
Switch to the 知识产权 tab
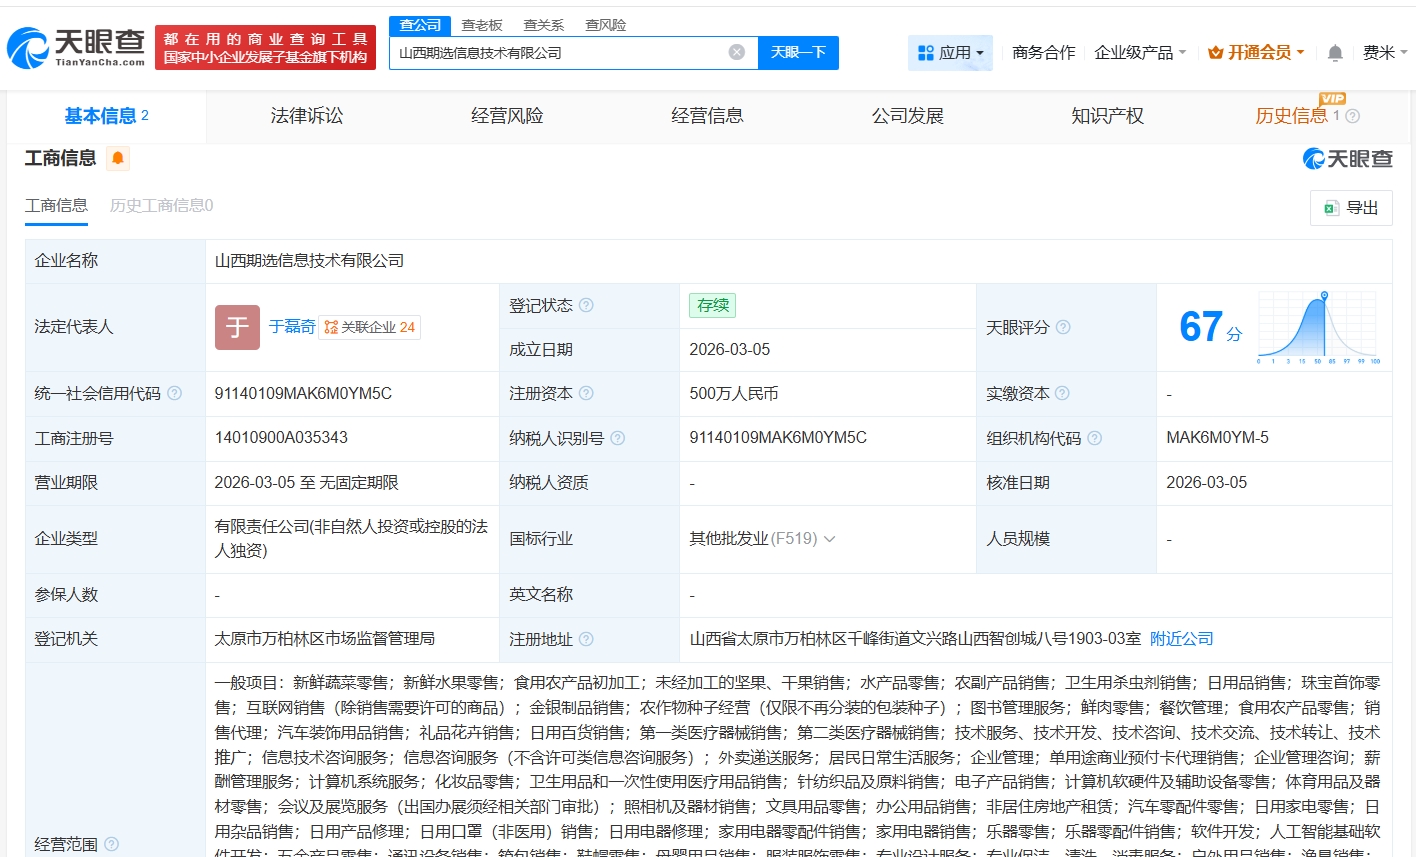tap(1107, 116)
